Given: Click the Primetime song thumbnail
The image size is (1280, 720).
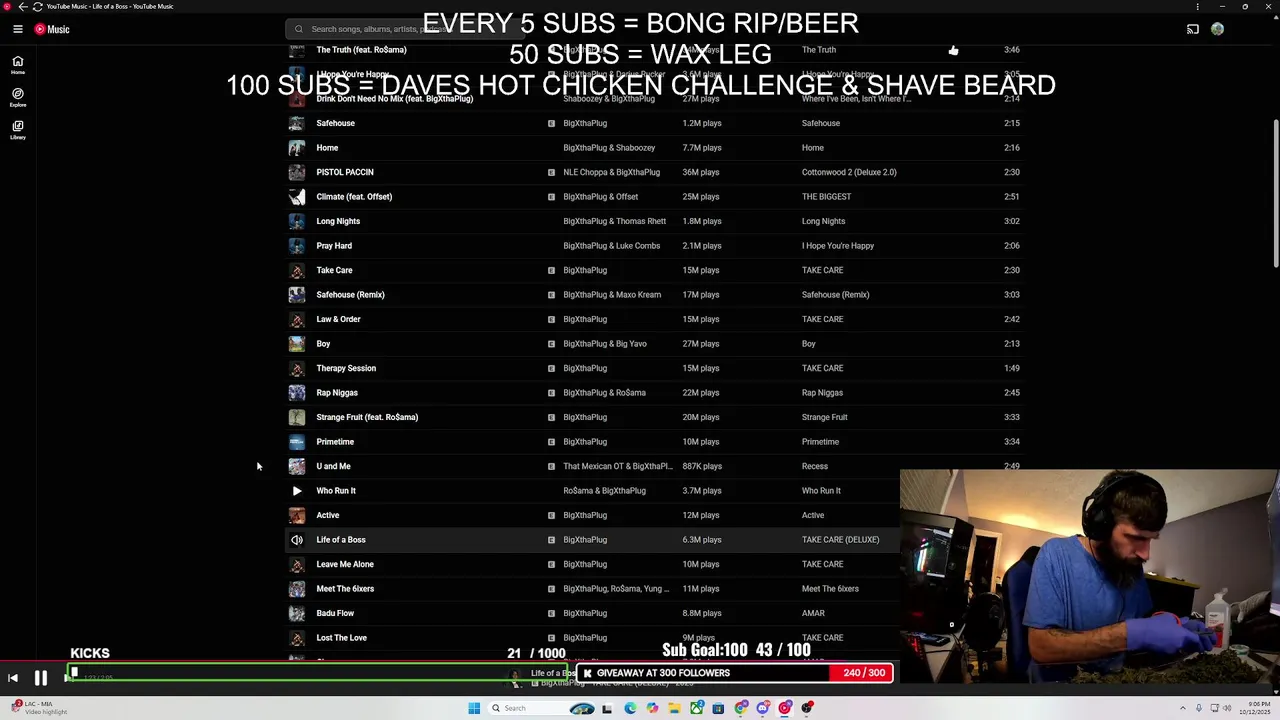Looking at the screenshot, I should pos(296,442).
